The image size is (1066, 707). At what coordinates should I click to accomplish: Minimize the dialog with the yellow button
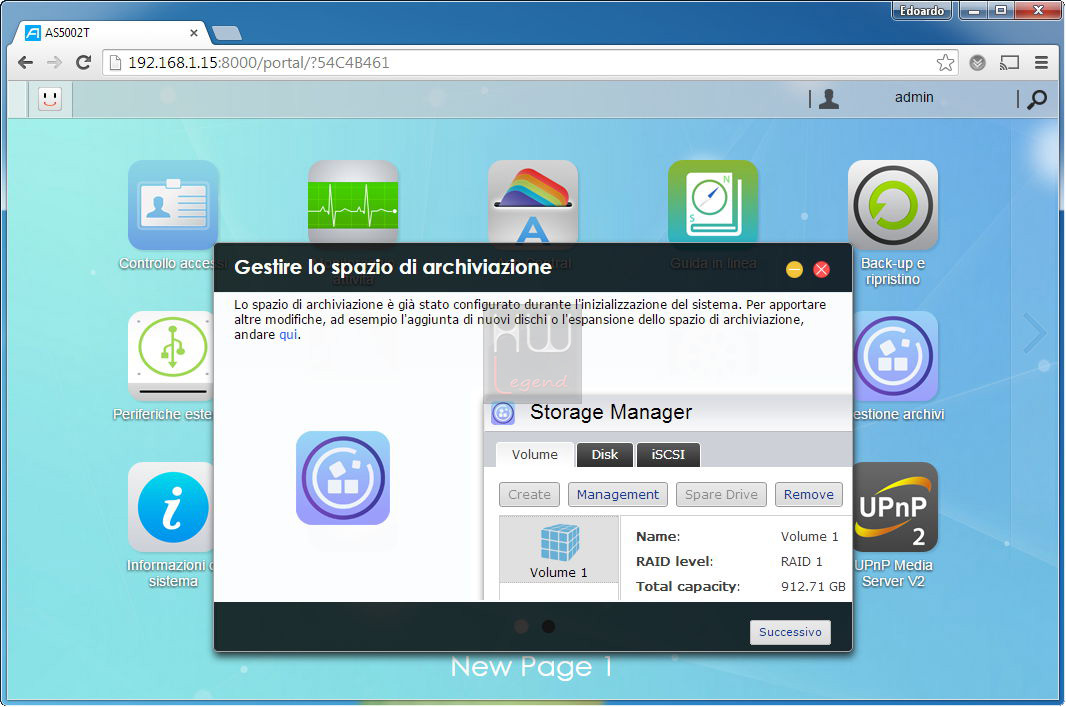pyautogui.click(x=794, y=270)
